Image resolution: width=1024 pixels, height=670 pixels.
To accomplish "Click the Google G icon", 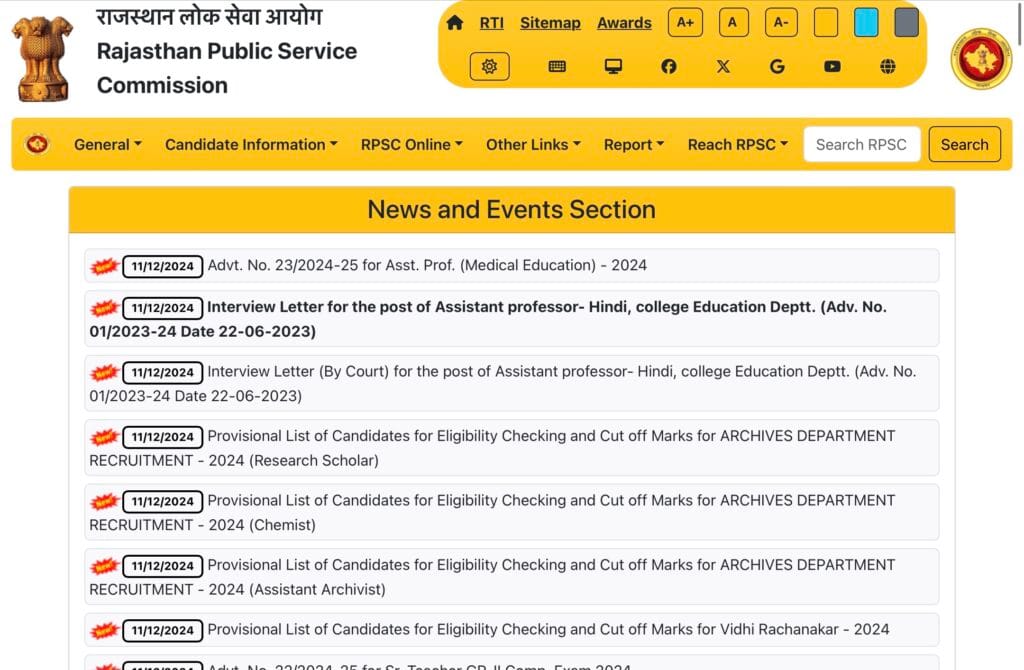I will coord(777,66).
